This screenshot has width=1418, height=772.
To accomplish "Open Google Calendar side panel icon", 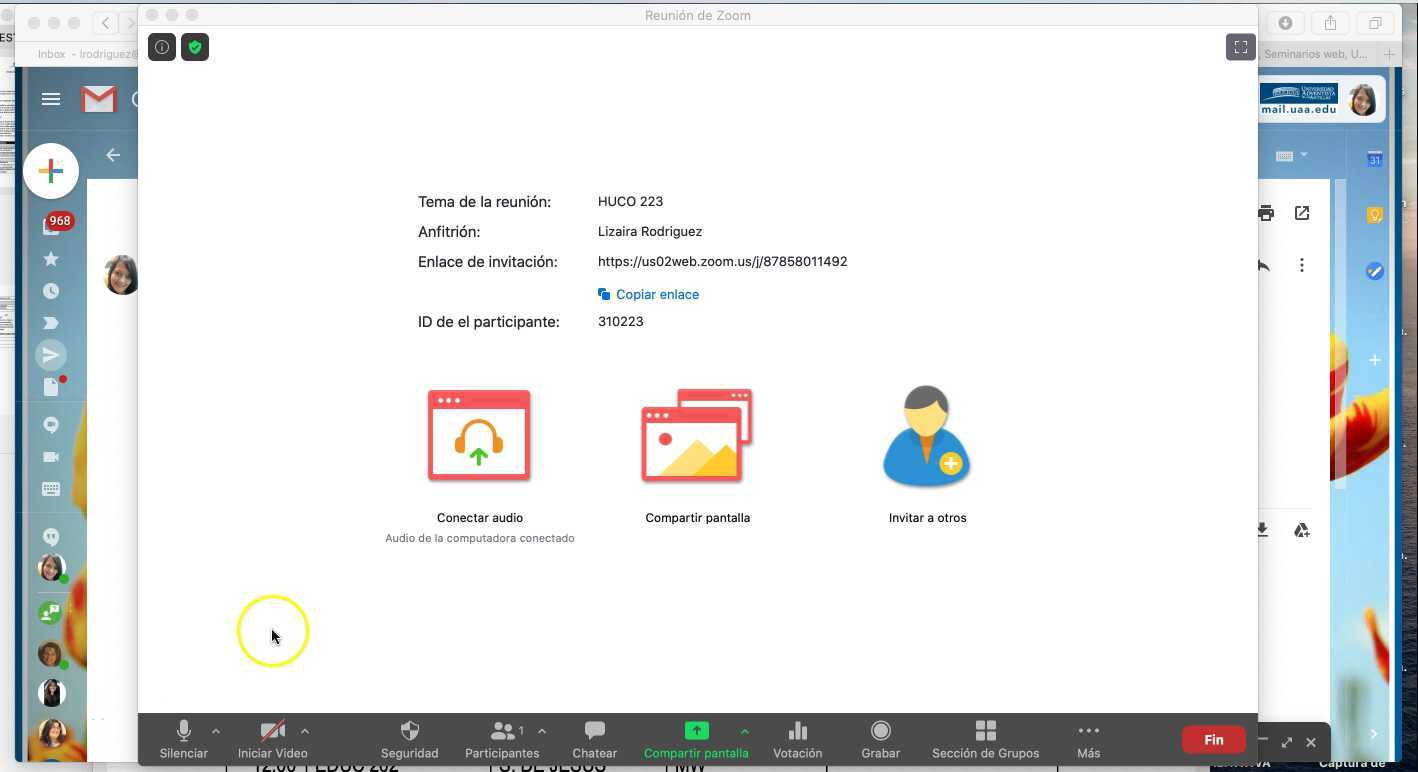I will point(1375,158).
